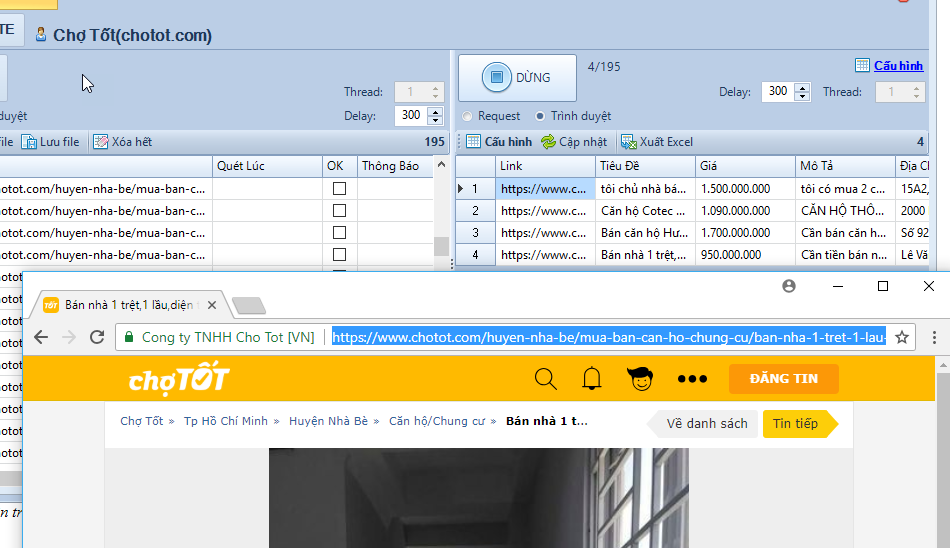Screen dimensions: 950x548
Task: Click the Căn hộ/Chung cư breadcrumb
Action: click(437, 421)
